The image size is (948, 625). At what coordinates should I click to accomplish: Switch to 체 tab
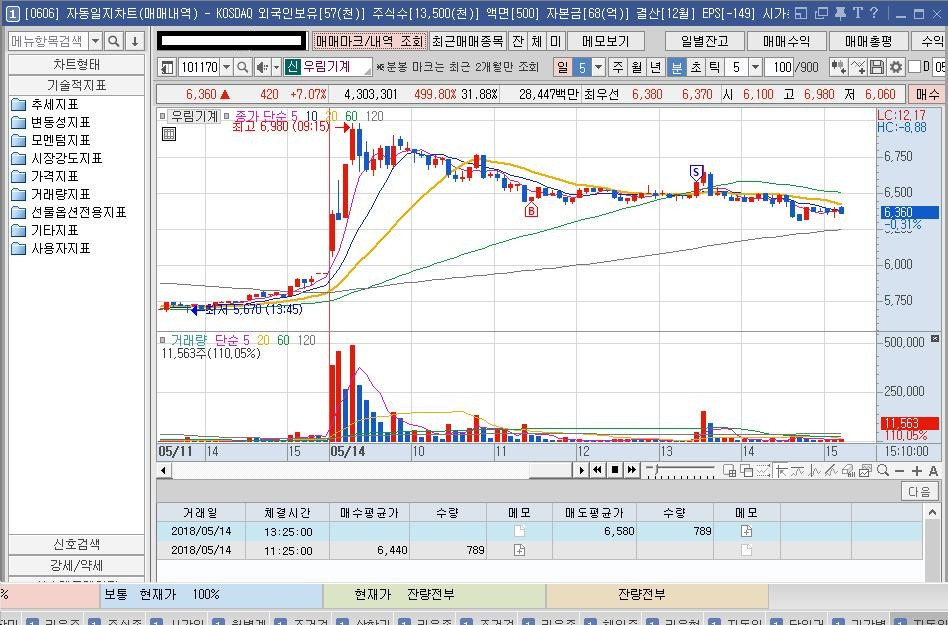tap(537, 41)
